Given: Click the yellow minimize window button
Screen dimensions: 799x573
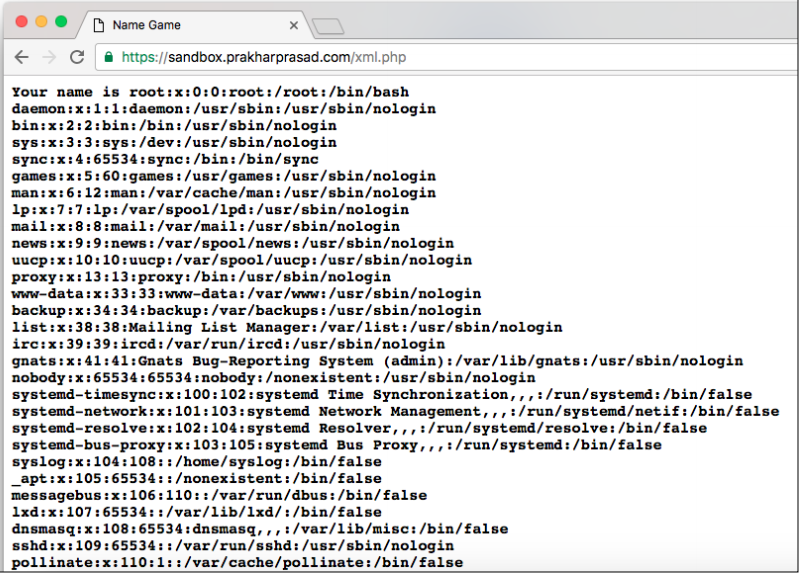Looking at the screenshot, I should click(x=41, y=21).
